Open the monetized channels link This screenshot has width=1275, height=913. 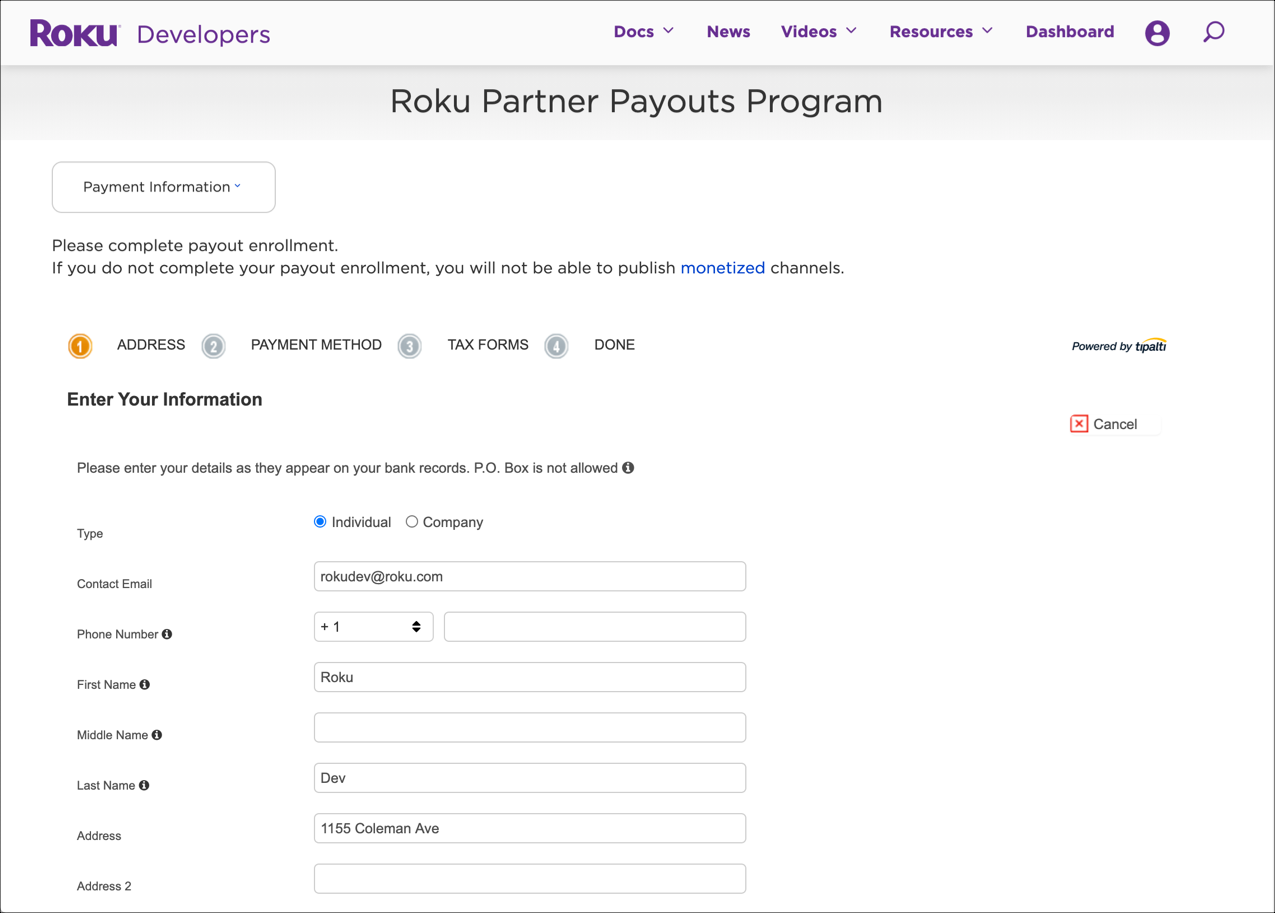tap(722, 267)
